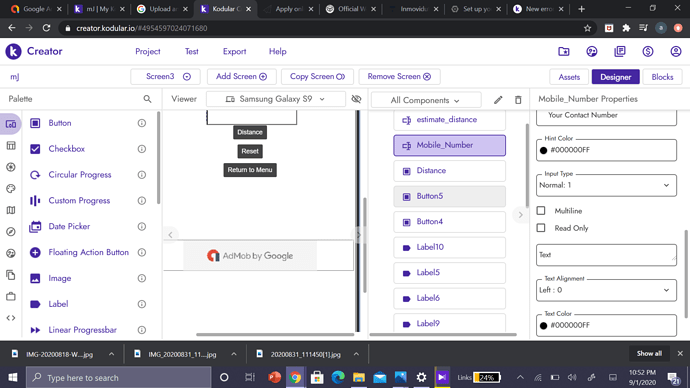Open the Help menu
Screen dimensions: 690x388
pos(278,51)
